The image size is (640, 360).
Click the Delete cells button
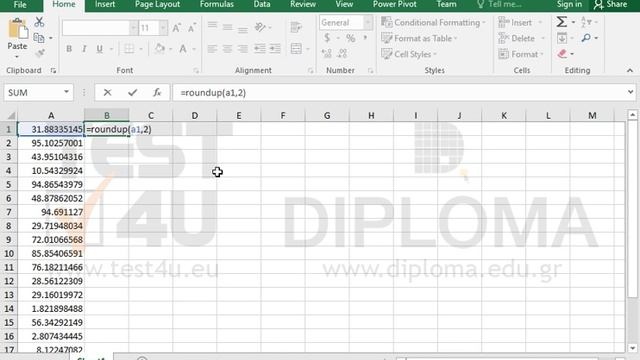(x=522, y=38)
